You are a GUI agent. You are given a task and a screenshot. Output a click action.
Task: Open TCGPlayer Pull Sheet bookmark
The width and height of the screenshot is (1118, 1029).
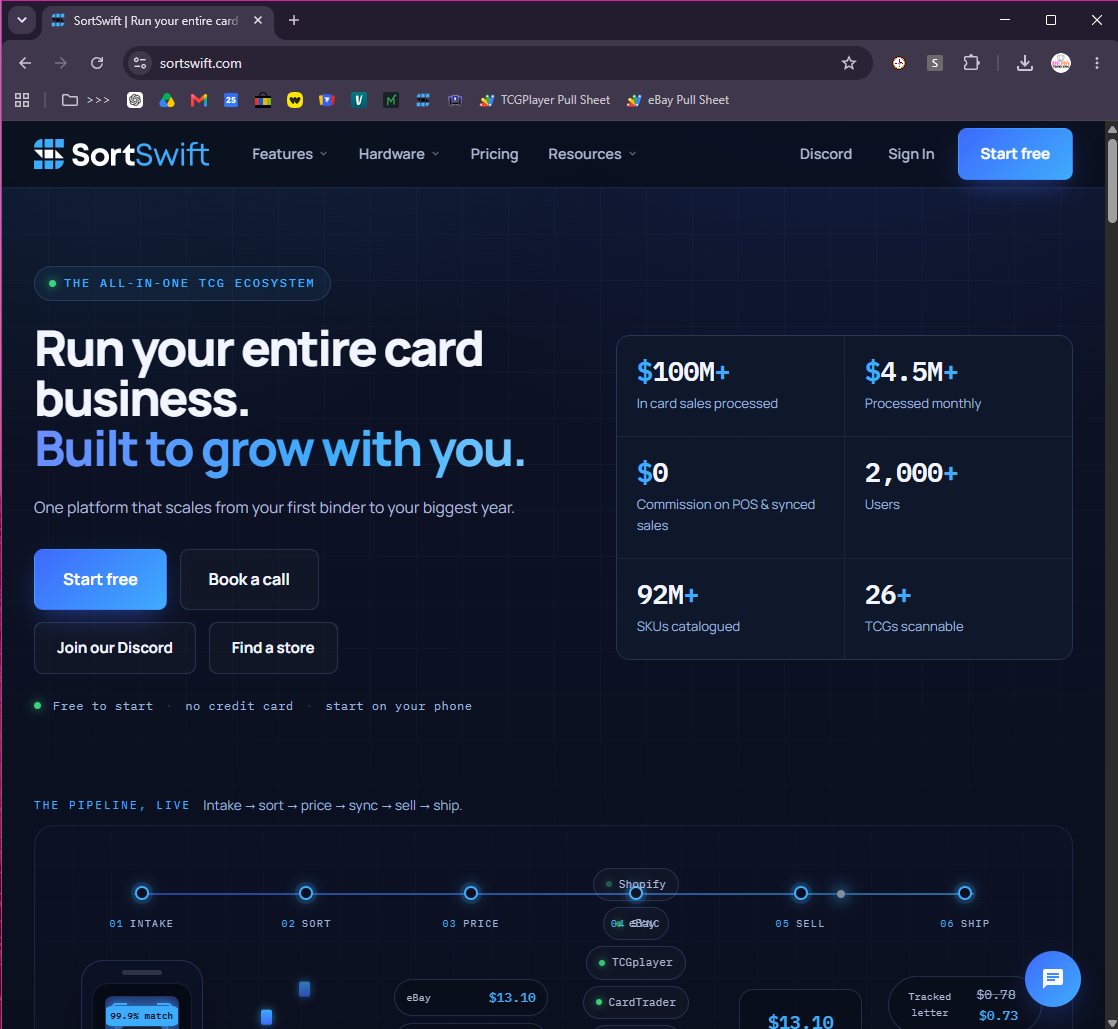(x=545, y=100)
